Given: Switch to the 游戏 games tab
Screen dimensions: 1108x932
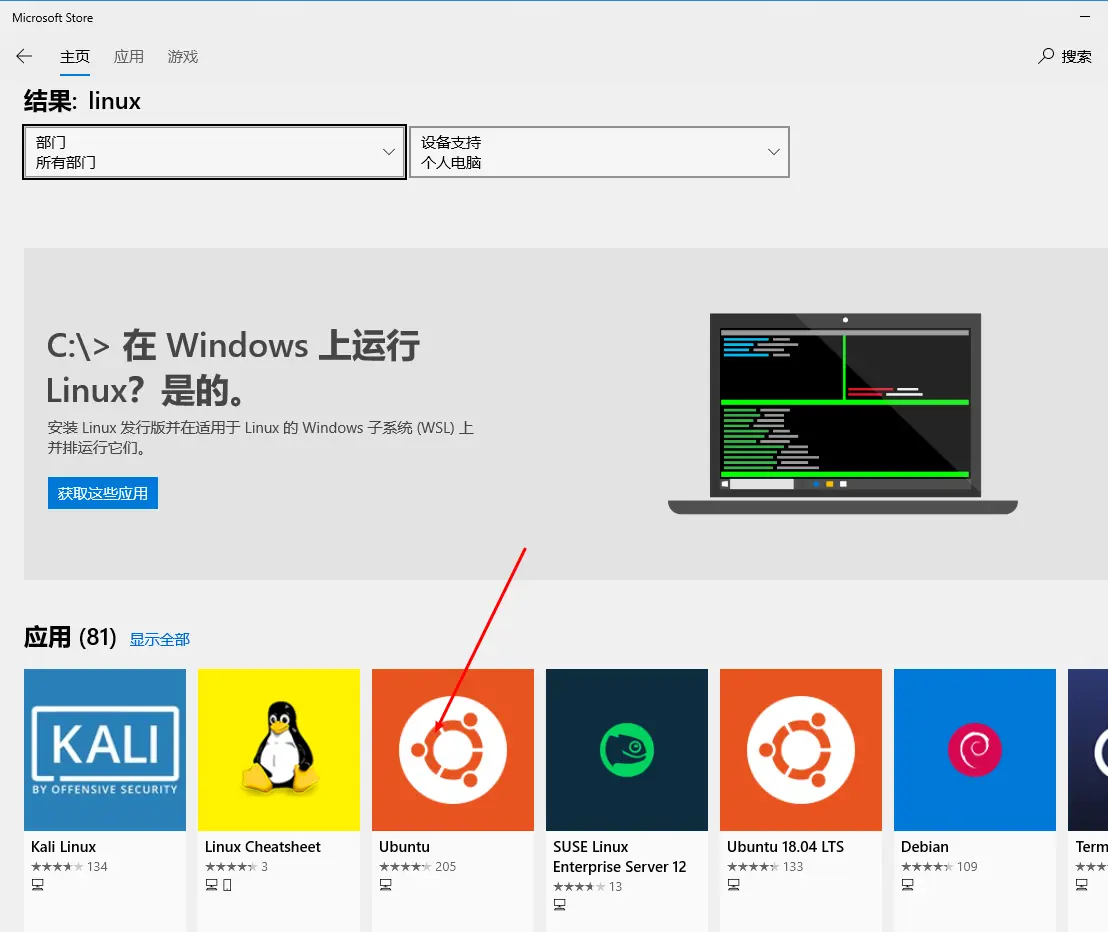Looking at the screenshot, I should point(183,57).
